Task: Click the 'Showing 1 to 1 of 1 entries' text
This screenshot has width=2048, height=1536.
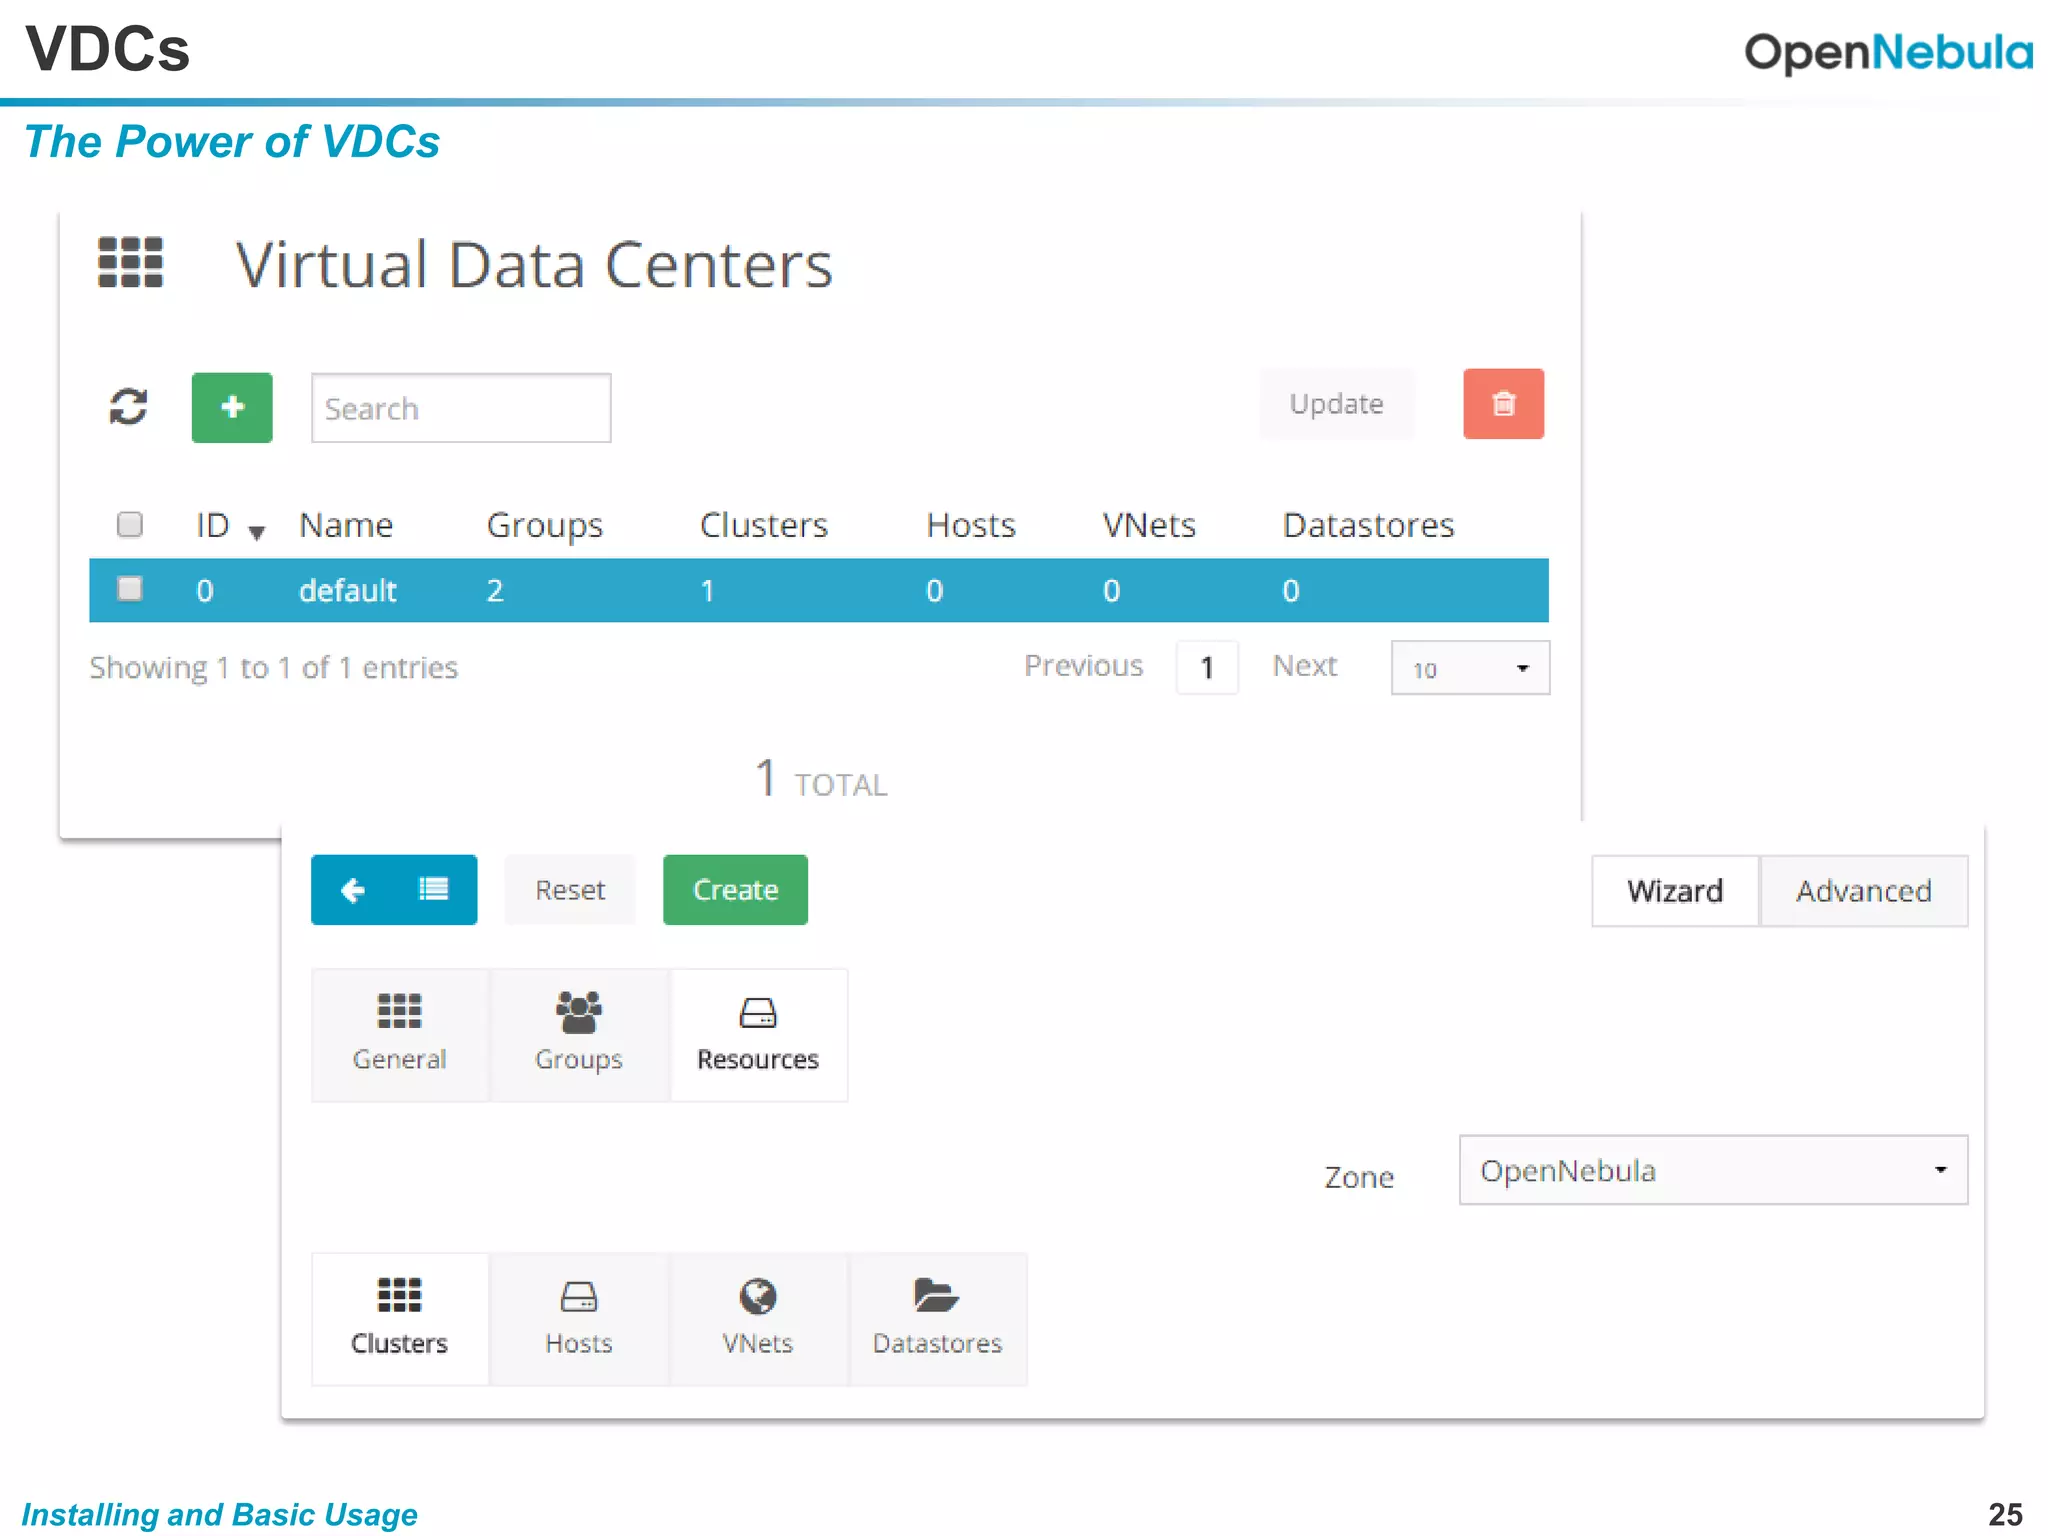Action: (273, 668)
